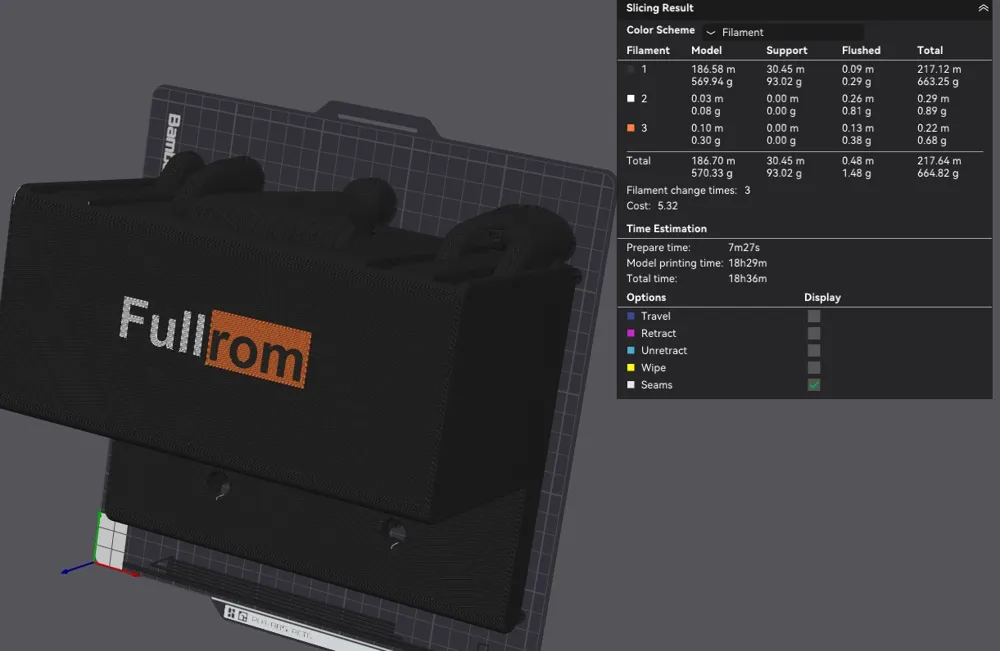Click filament 3 model value 0.10 m

point(707,128)
